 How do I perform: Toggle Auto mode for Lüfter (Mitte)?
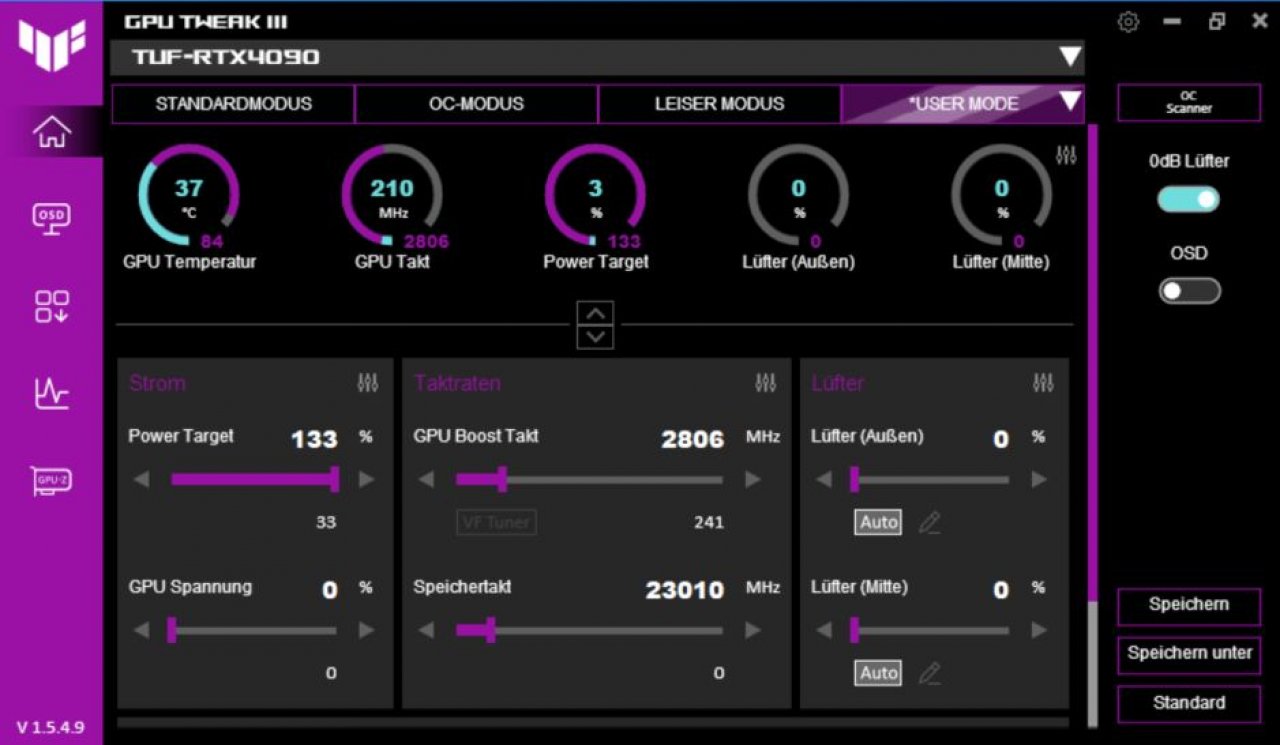click(878, 673)
